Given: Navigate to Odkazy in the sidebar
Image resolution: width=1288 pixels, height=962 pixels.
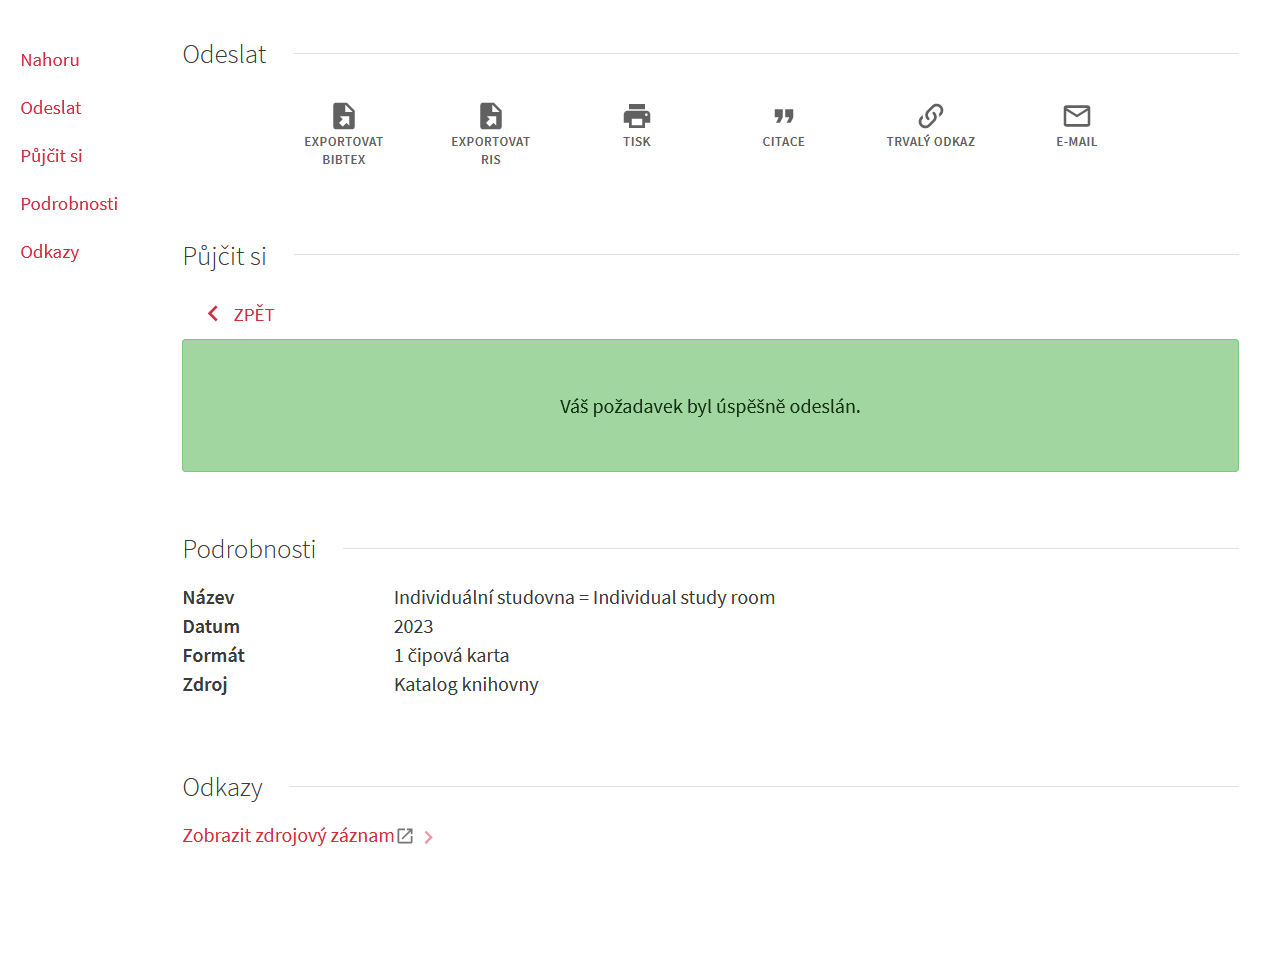Looking at the screenshot, I should pyautogui.click(x=50, y=252).
